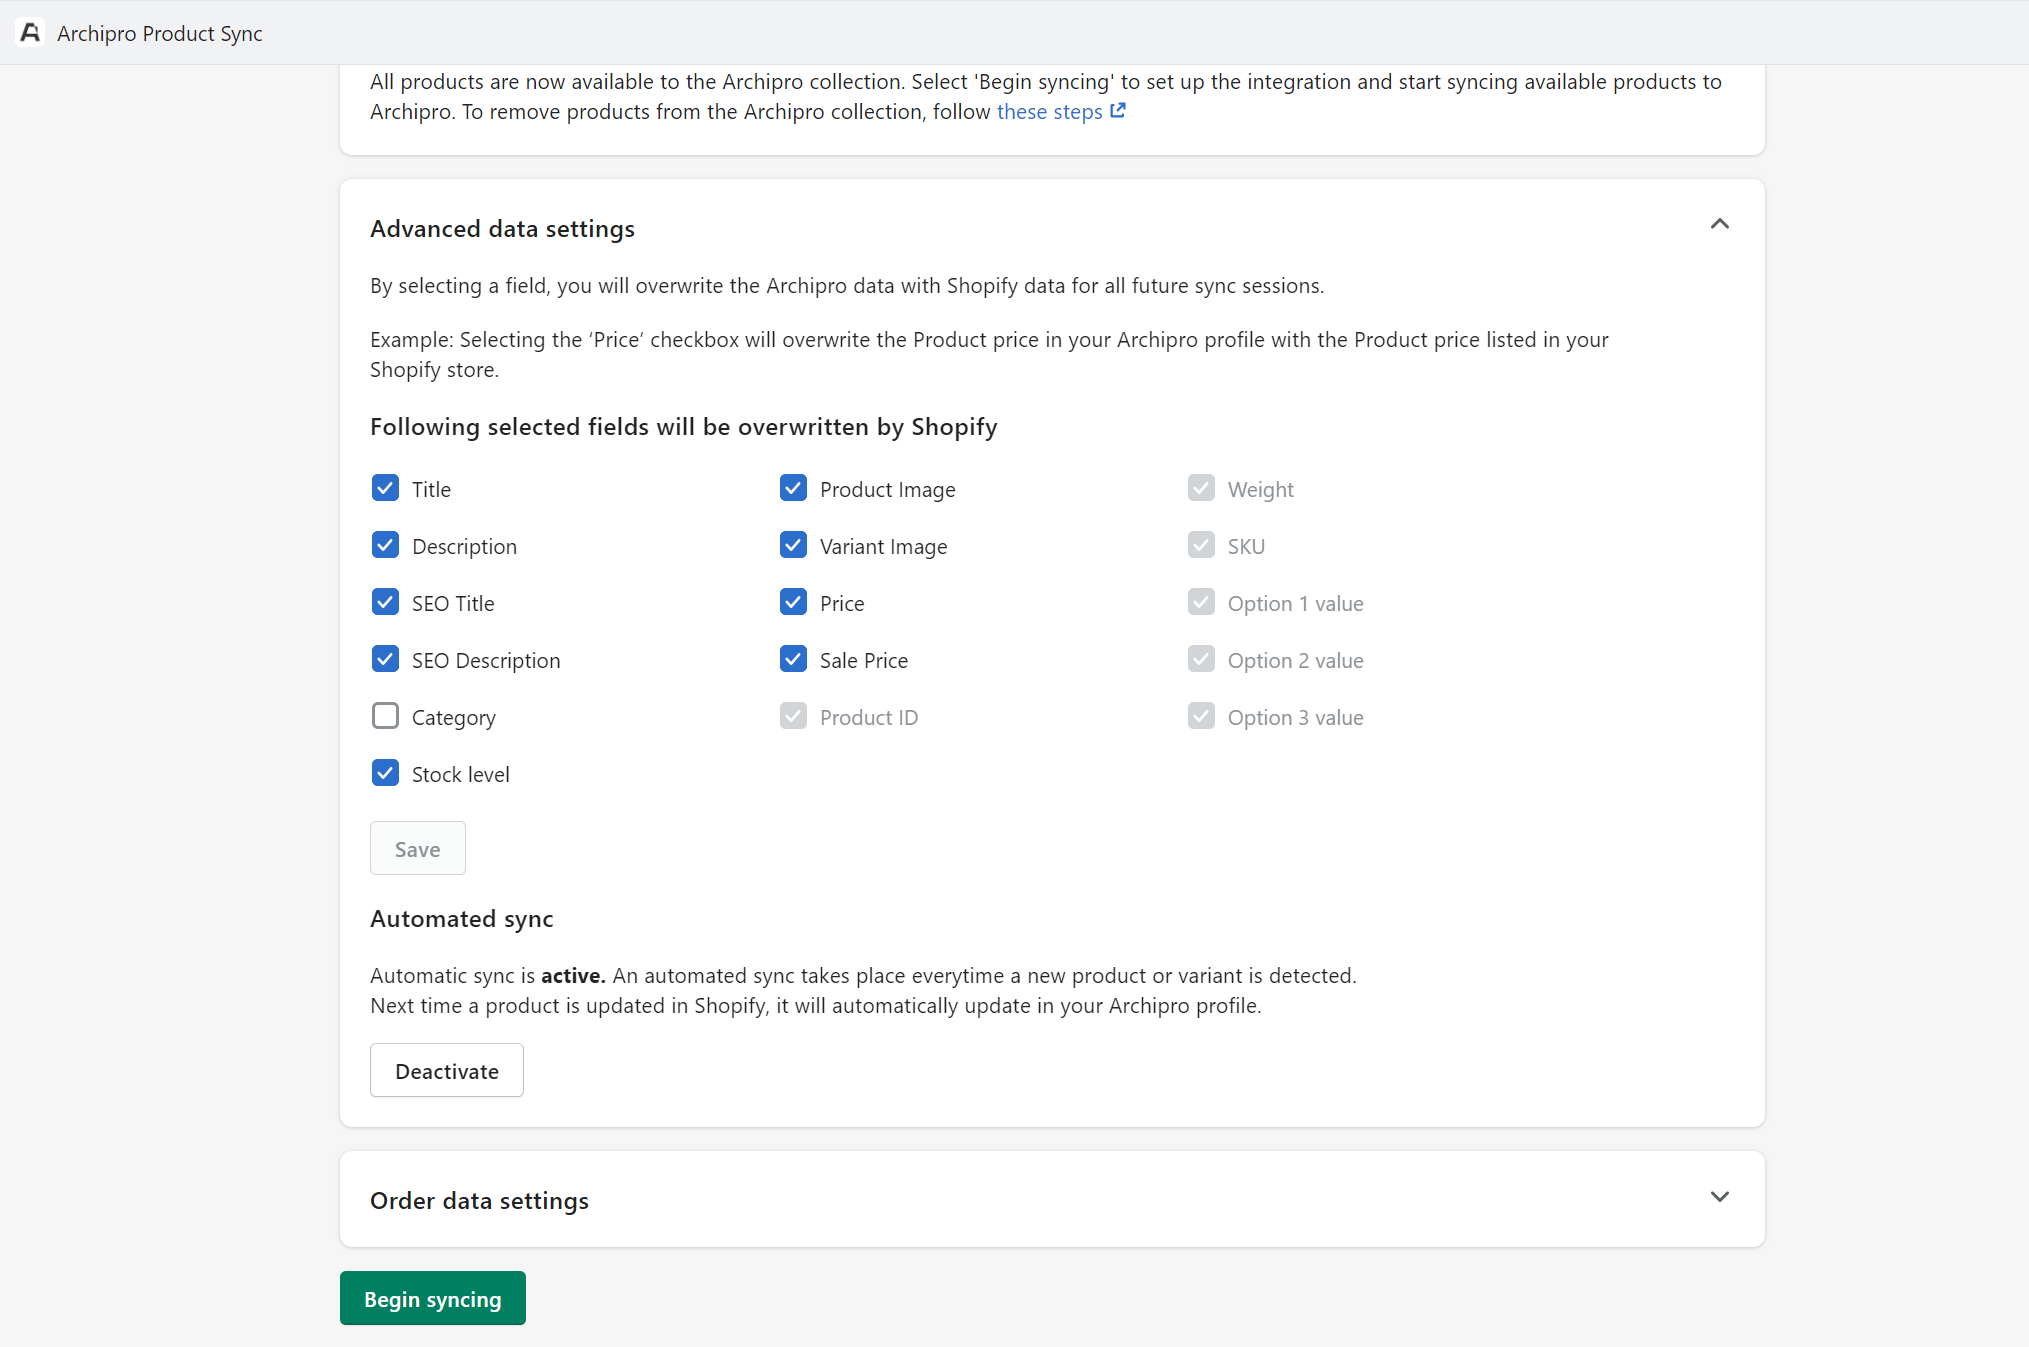Image resolution: width=2029 pixels, height=1347 pixels.
Task: Click the Order data settings heading
Action: point(479,1201)
